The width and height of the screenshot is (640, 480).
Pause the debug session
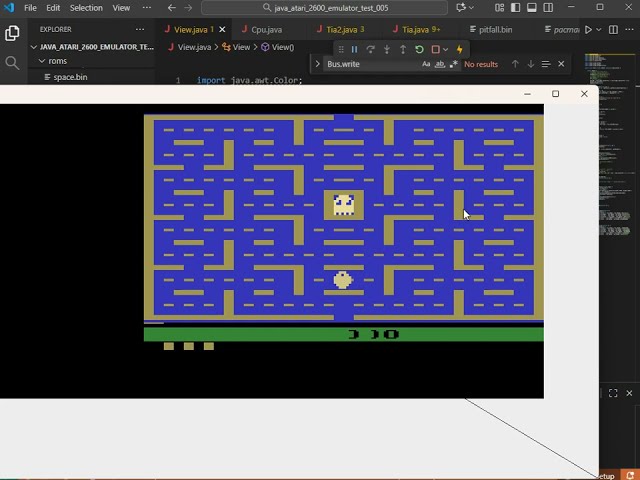(x=354, y=49)
